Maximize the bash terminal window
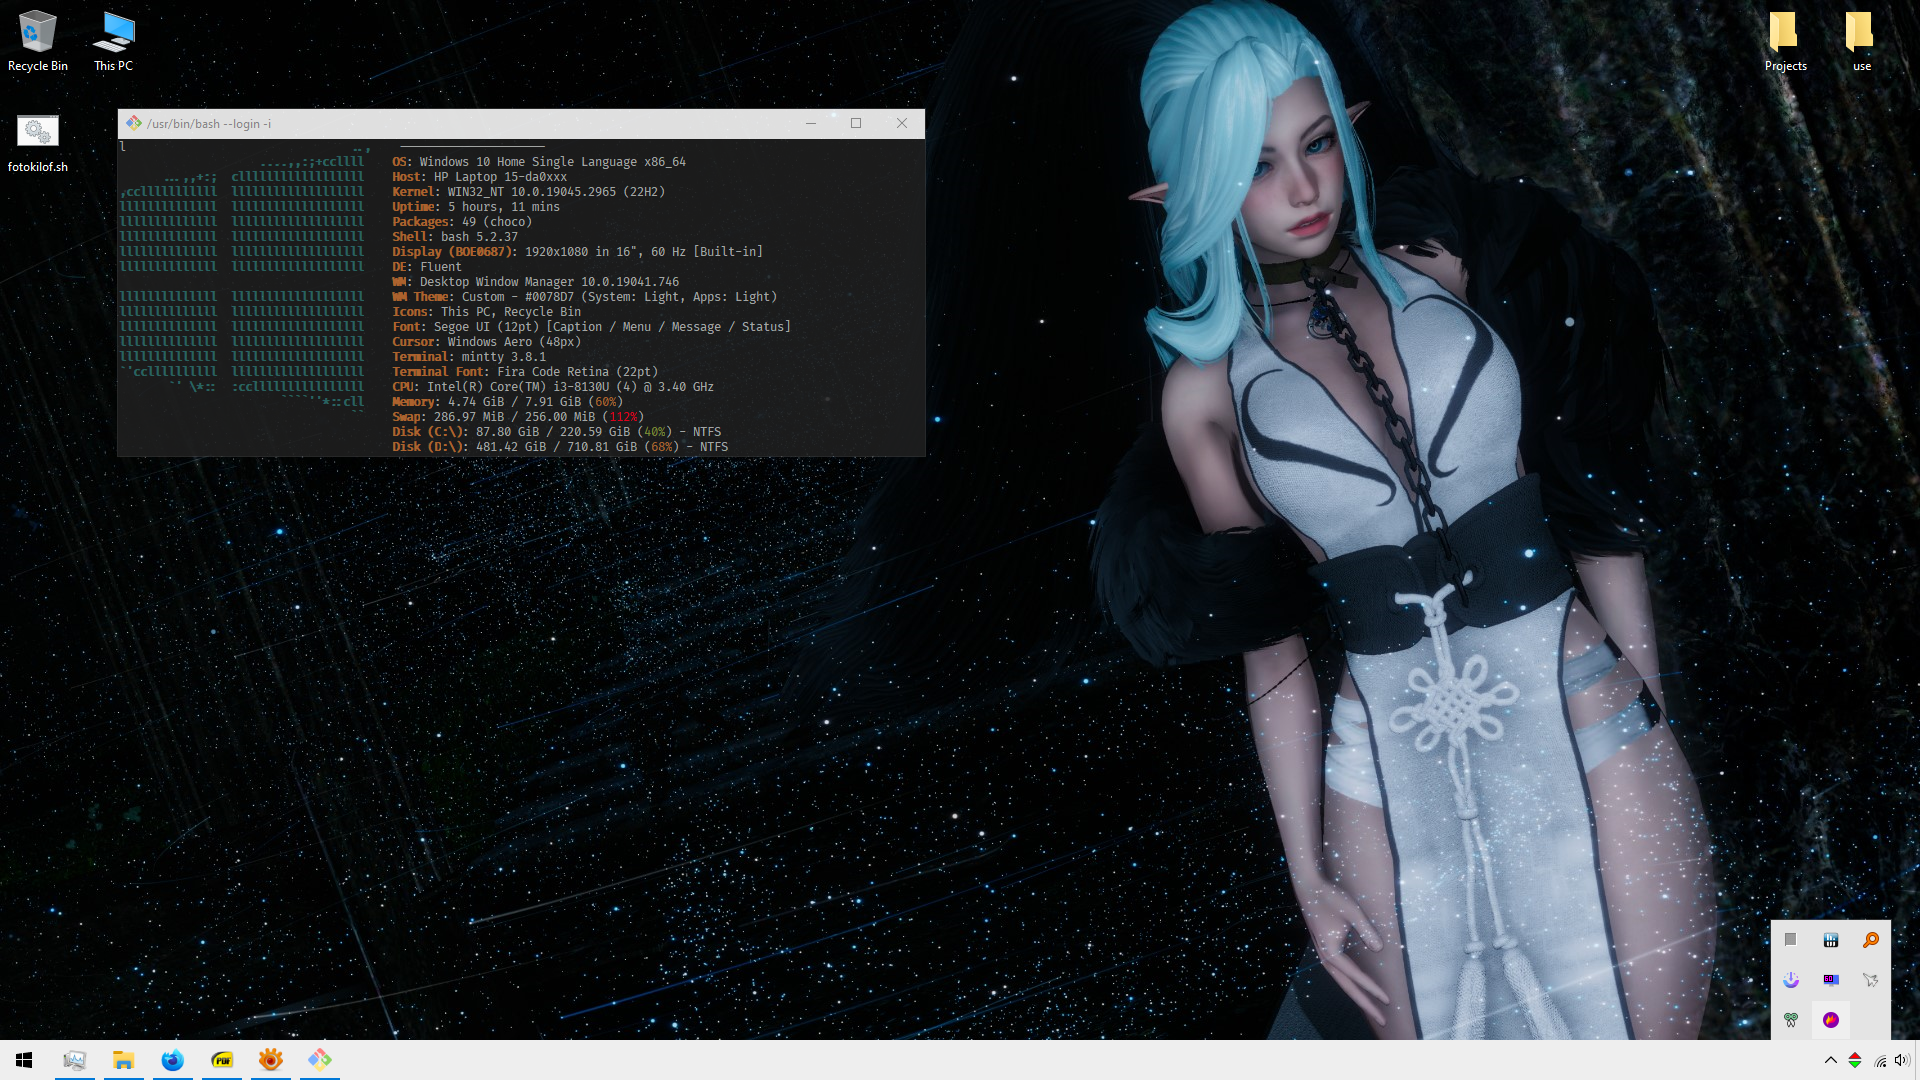This screenshot has width=1920, height=1080. [856, 123]
